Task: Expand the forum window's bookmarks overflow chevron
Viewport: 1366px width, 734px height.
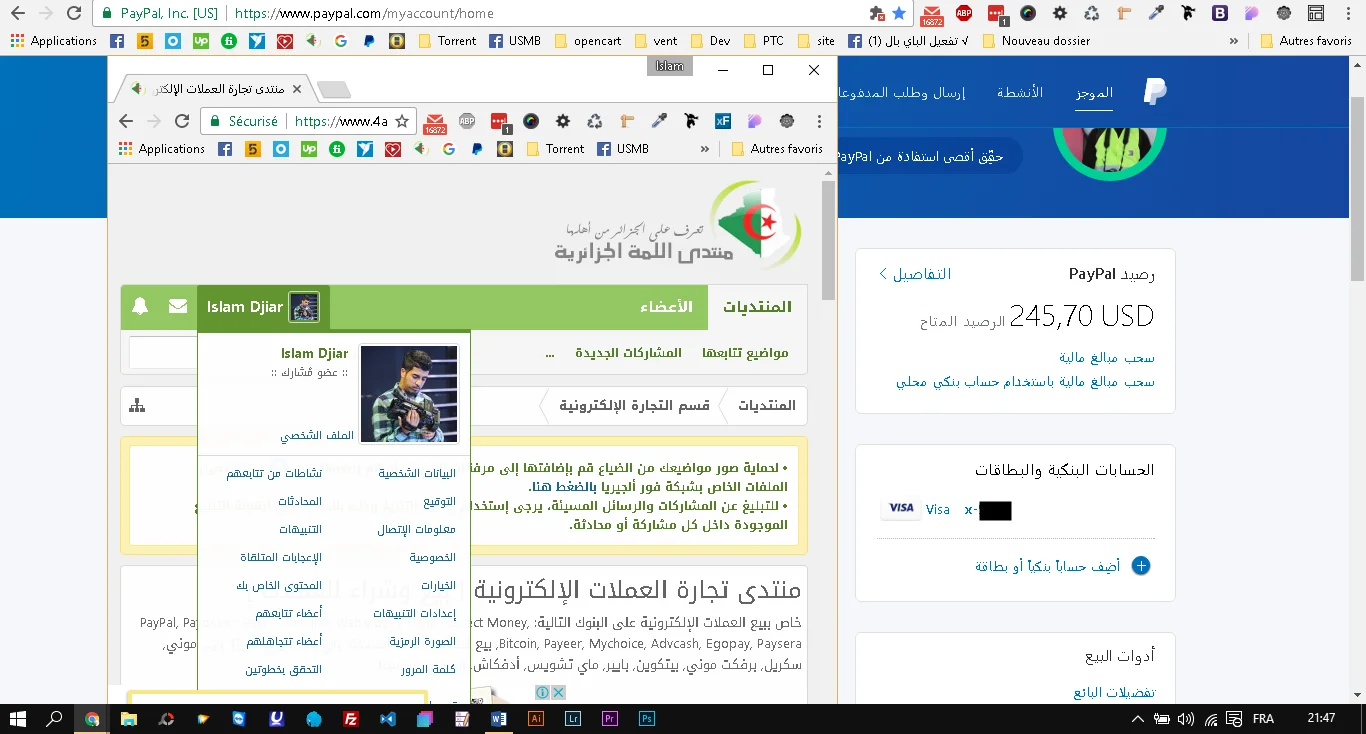Action: 705,149
